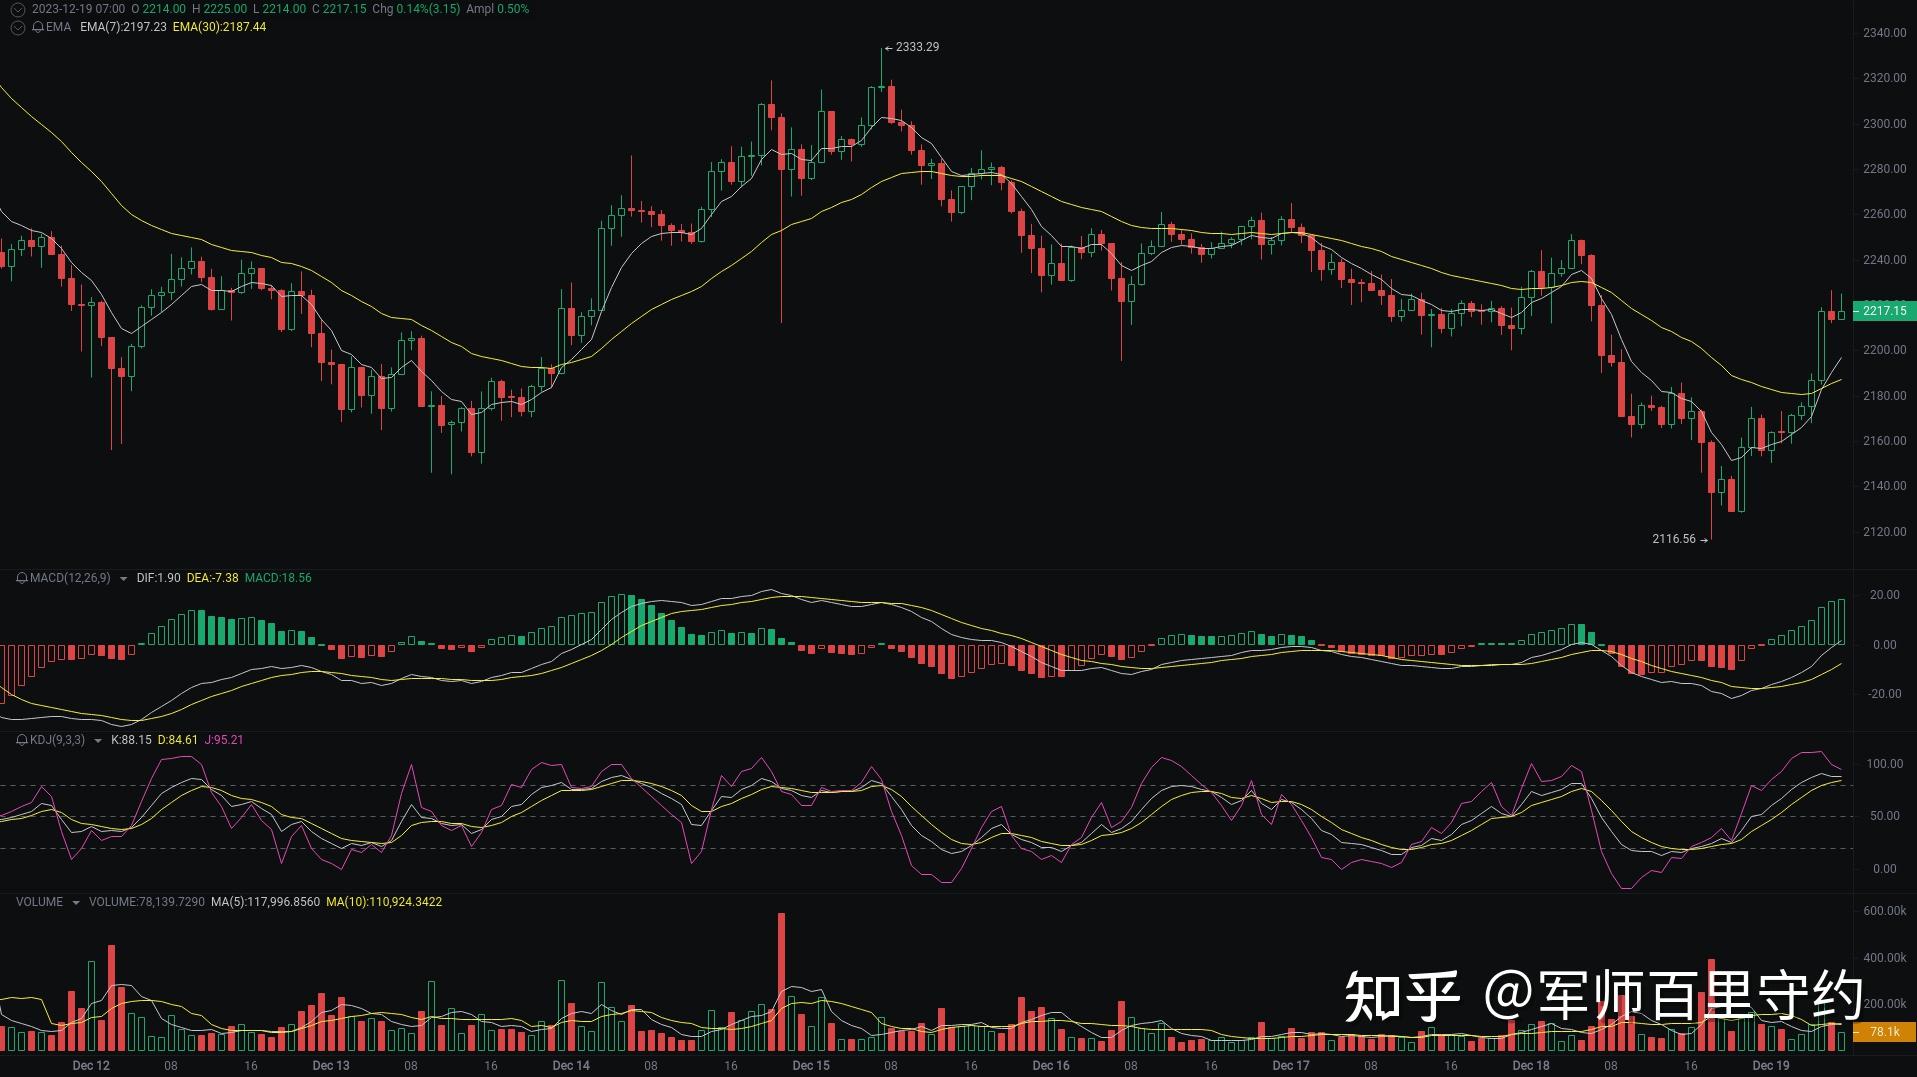Click the alert bell icon next to EMA

click(38, 27)
